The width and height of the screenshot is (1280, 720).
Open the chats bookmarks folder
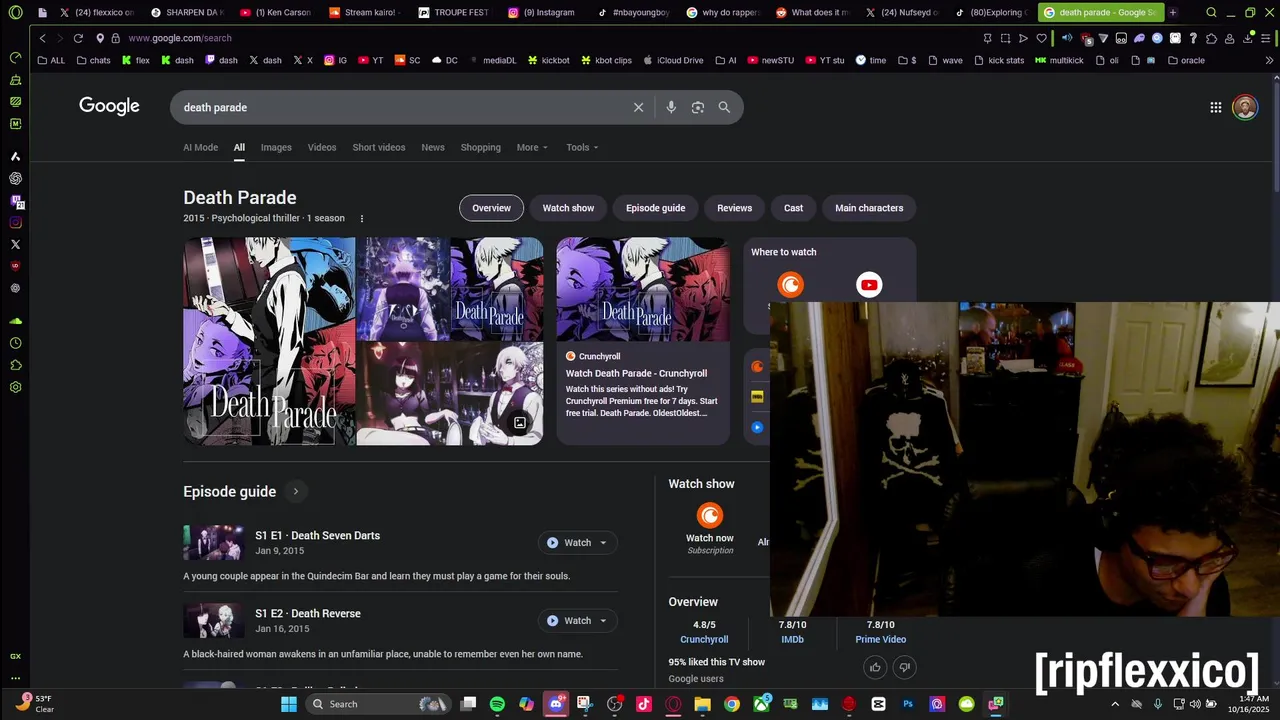(x=93, y=60)
